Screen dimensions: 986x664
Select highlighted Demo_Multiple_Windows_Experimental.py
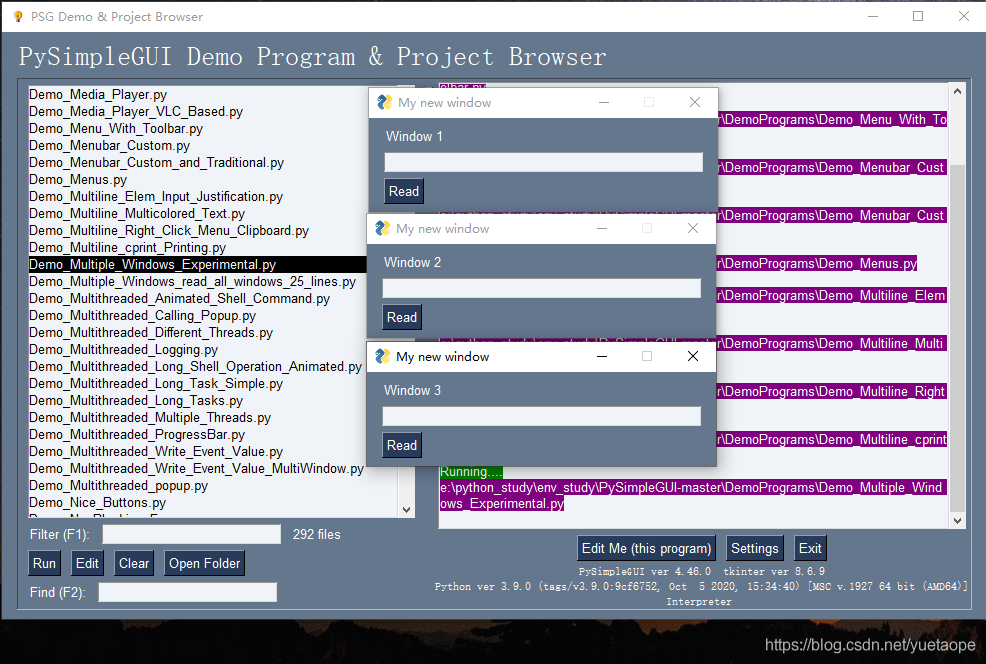click(x=197, y=264)
